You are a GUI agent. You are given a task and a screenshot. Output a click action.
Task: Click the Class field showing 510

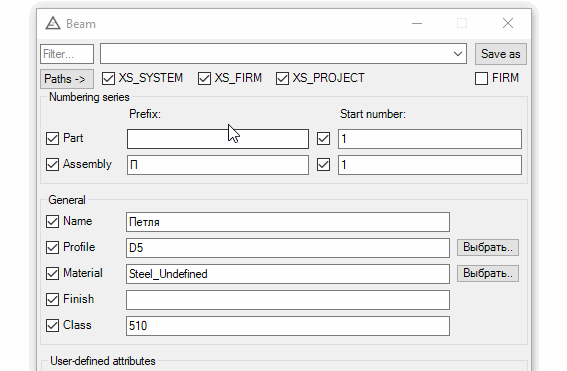[288, 326]
